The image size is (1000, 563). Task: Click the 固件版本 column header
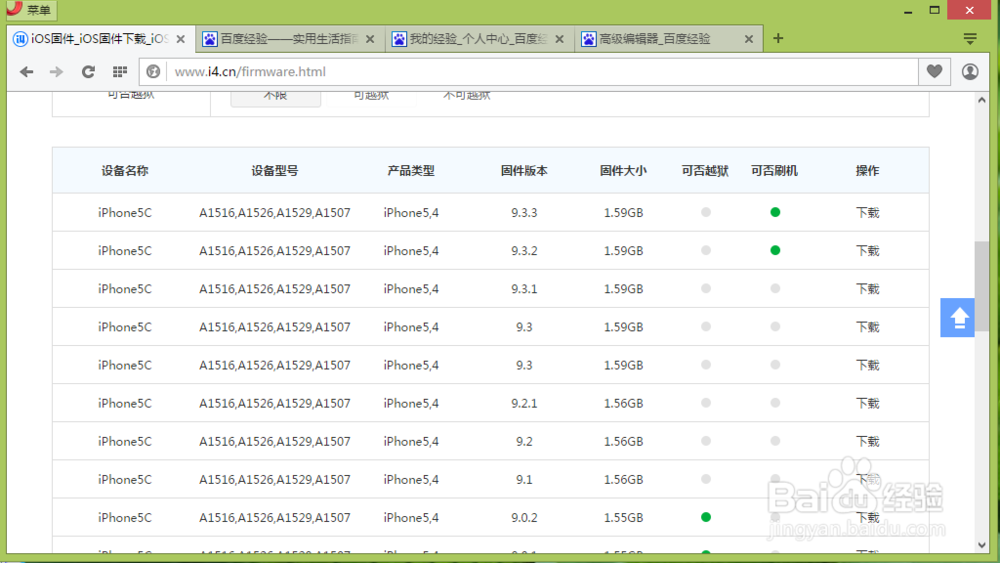pos(524,171)
